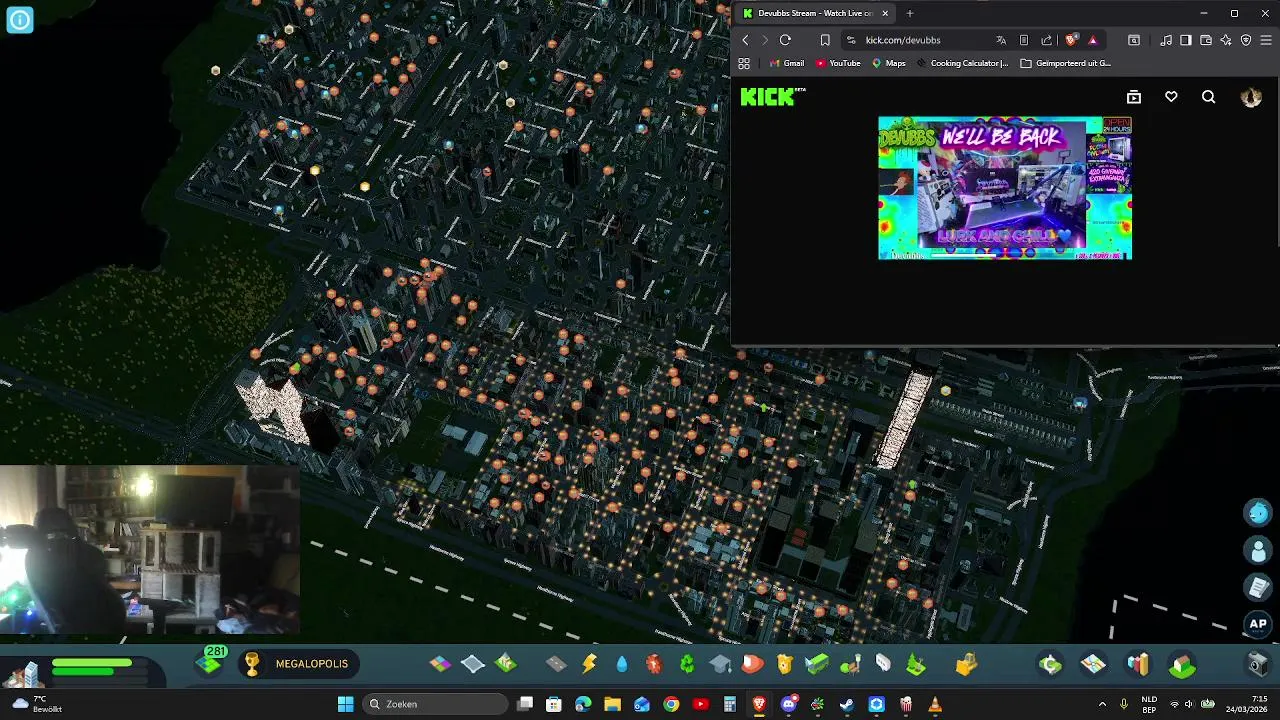Click the document round button on right
Screen dimensions: 1280x720
pos(1258,588)
